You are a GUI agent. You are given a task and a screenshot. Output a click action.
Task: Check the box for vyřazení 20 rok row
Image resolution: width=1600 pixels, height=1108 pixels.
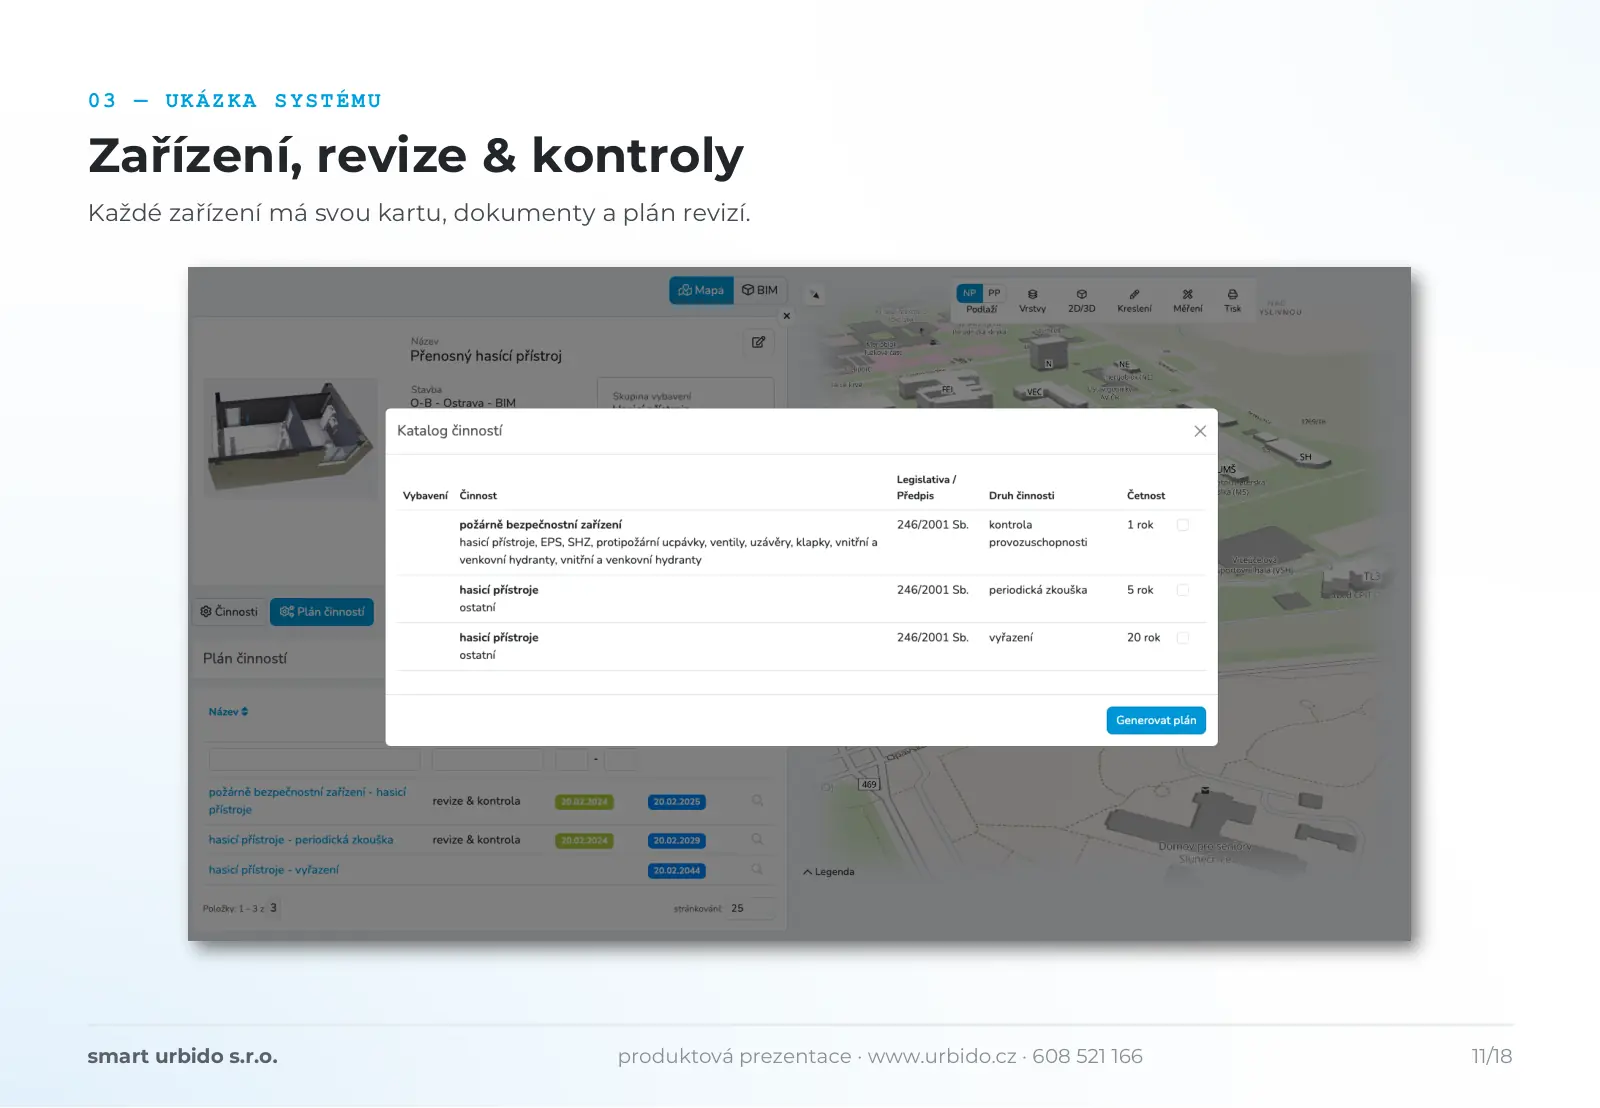pyautogui.click(x=1183, y=638)
